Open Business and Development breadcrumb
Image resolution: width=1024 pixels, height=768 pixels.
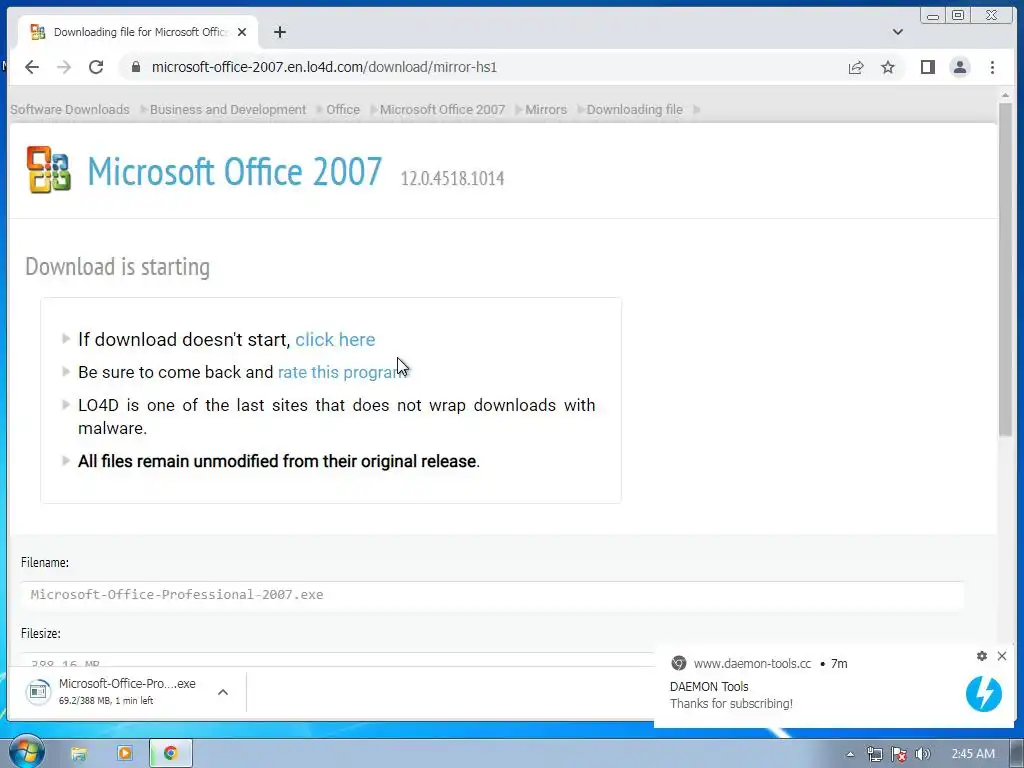228,110
